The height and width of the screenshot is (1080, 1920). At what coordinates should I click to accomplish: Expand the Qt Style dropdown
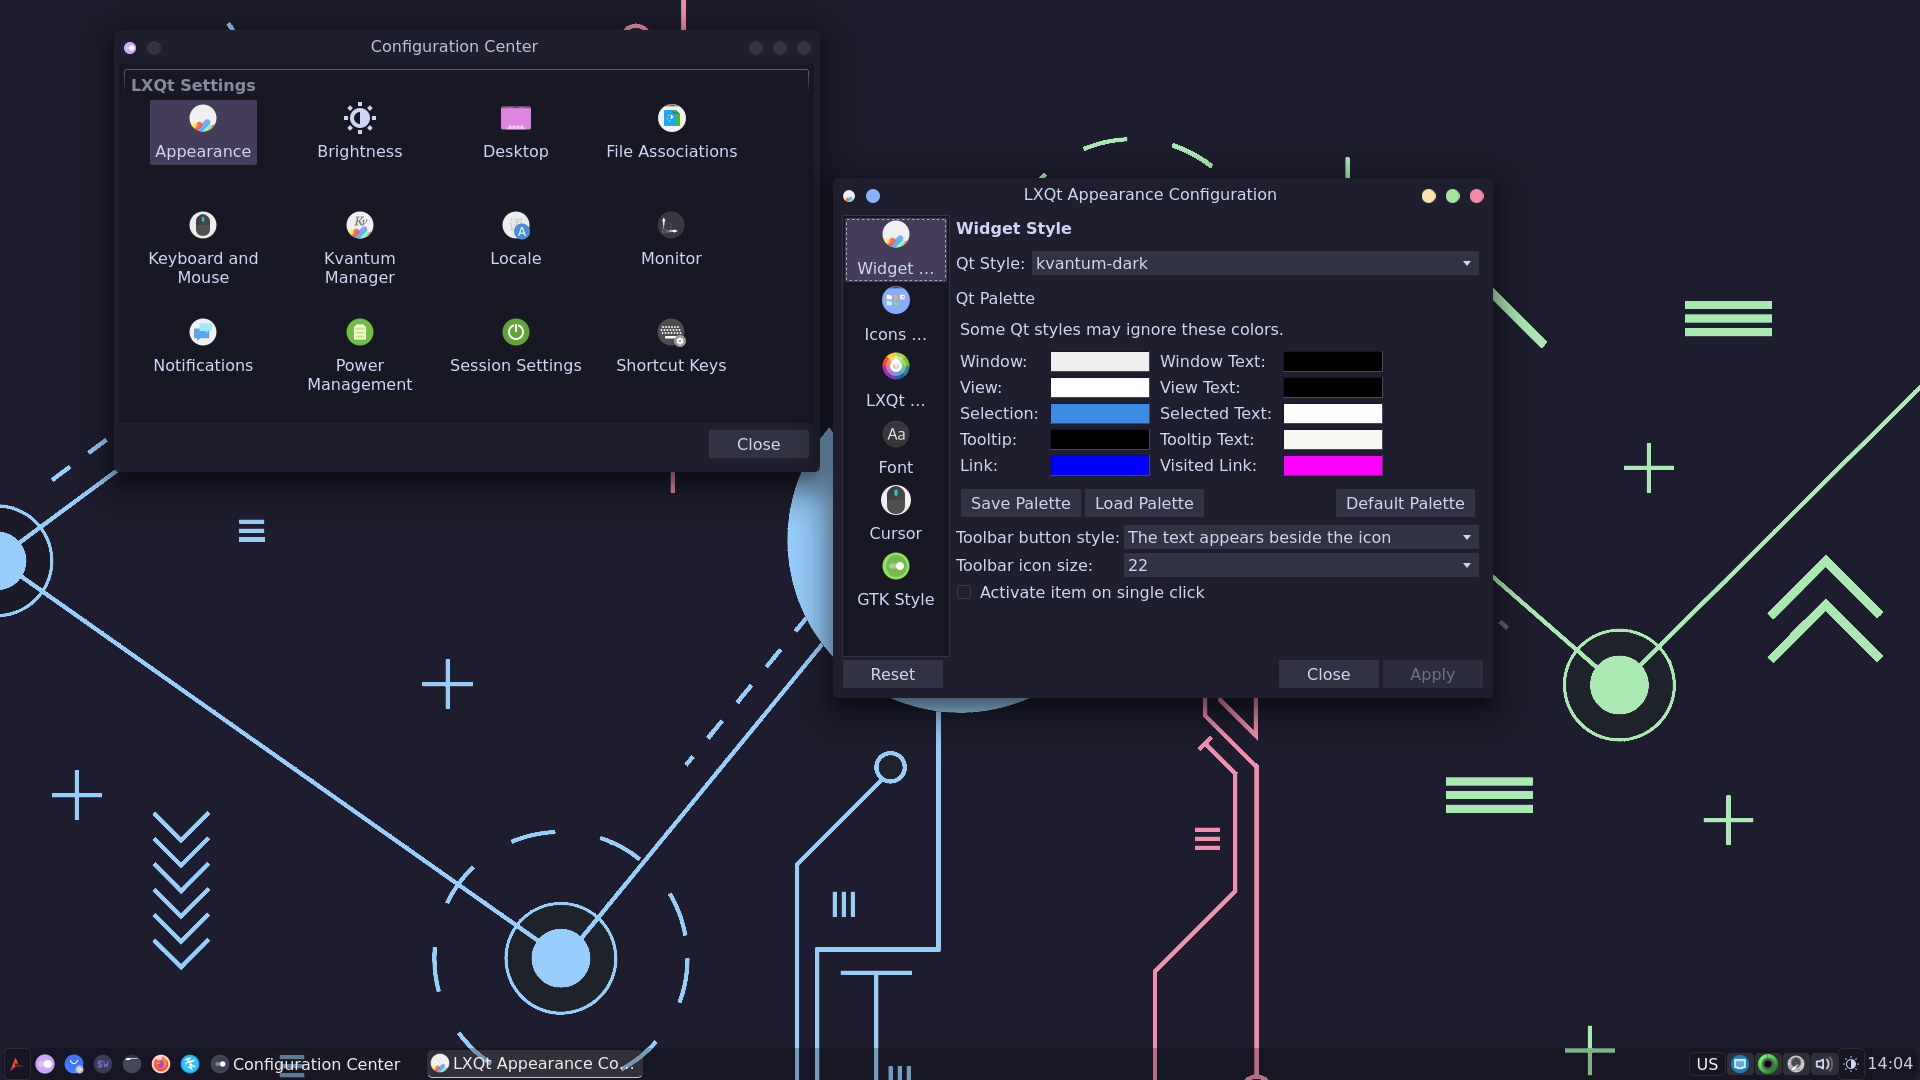[1255, 263]
